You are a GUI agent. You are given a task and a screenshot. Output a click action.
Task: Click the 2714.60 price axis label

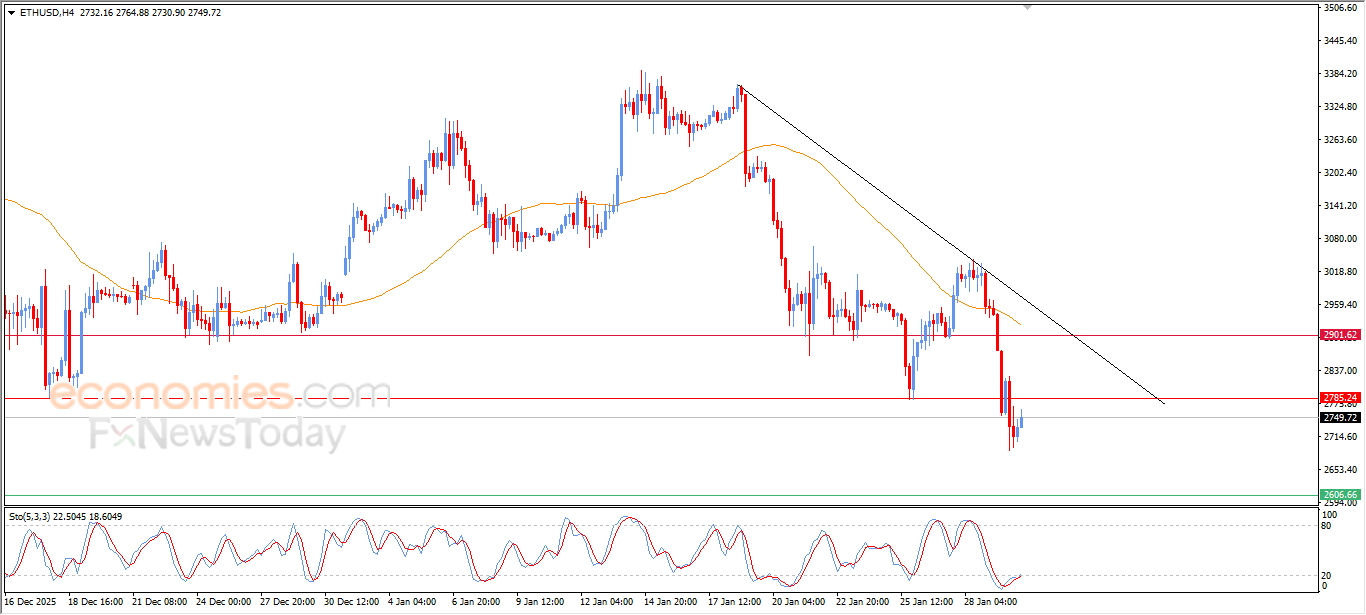coord(1339,437)
